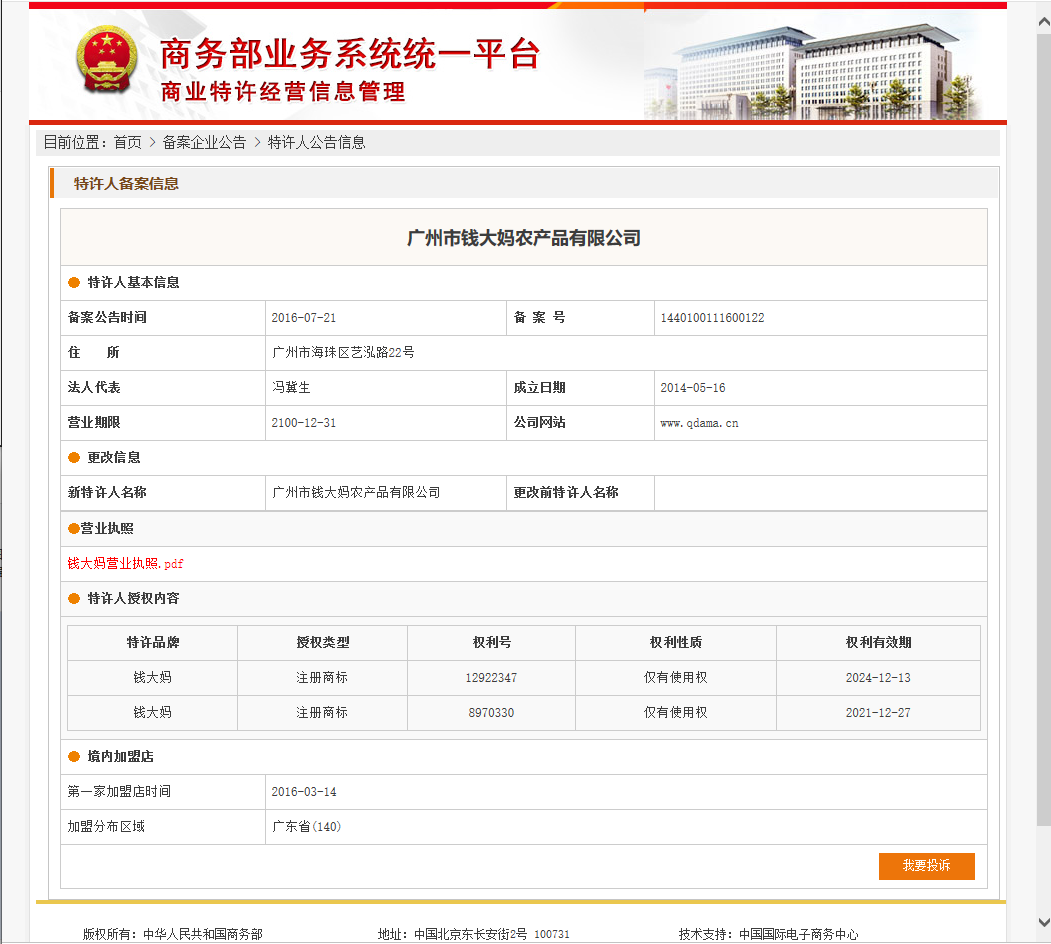Click the orange bullet beside 营业执照
Image resolution: width=1051 pixels, height=944 pixels.
pyautogui.click(x=73, y=529)
